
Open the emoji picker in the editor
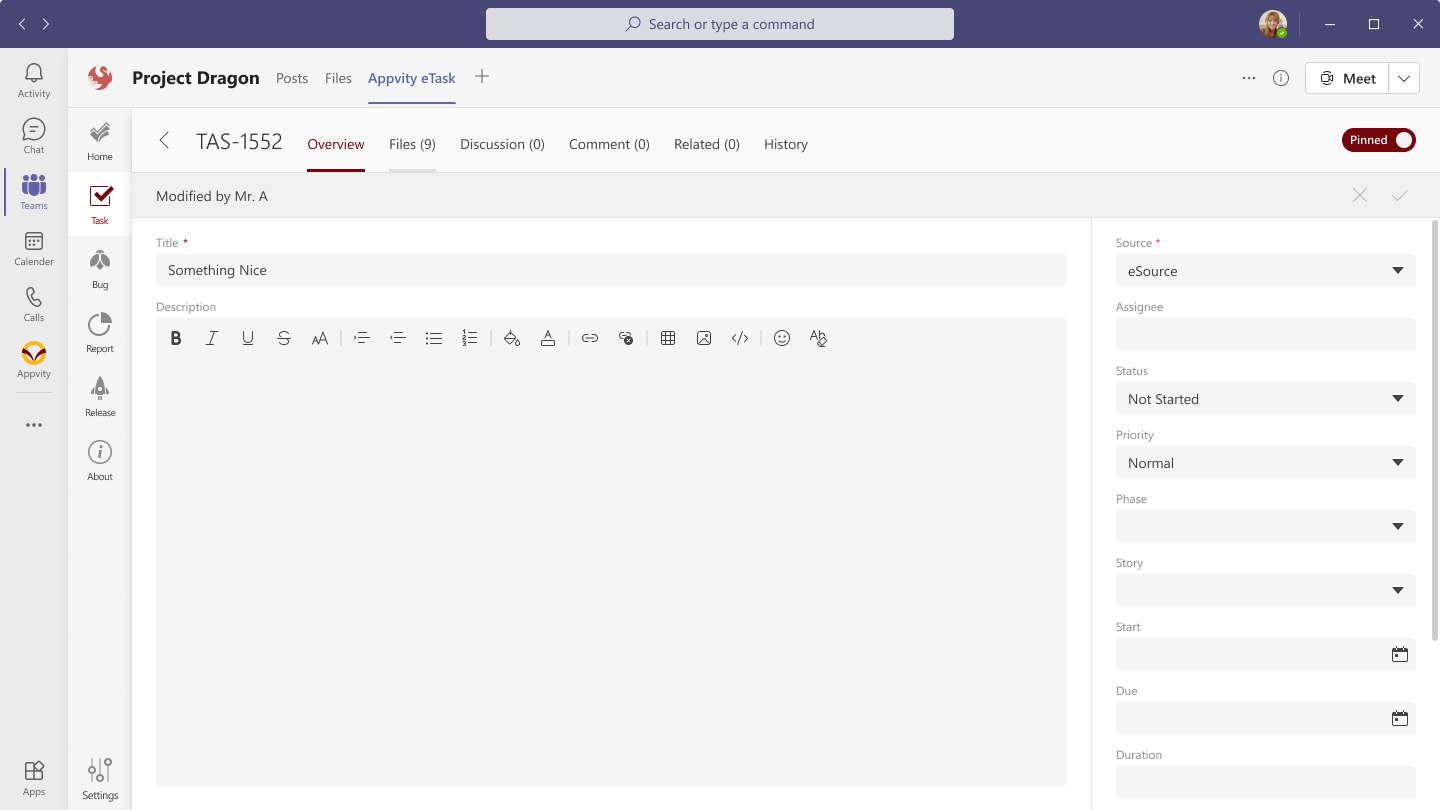coord(782,338)
